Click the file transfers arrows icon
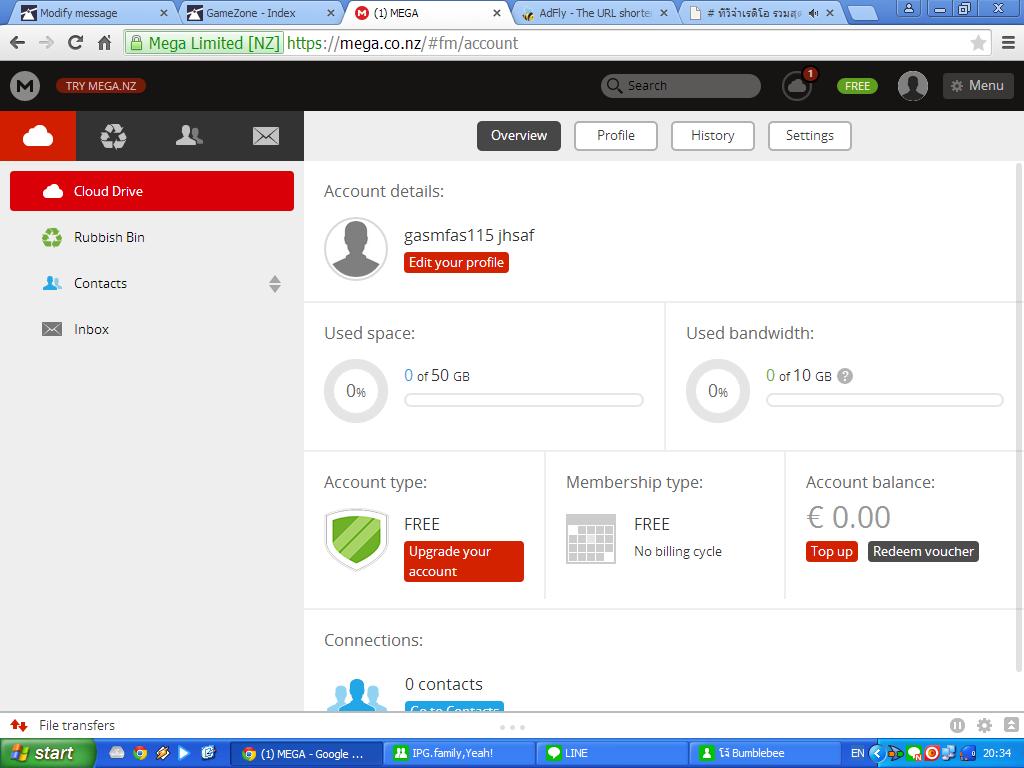This screenshot has width=1024, height=768. 19,726
